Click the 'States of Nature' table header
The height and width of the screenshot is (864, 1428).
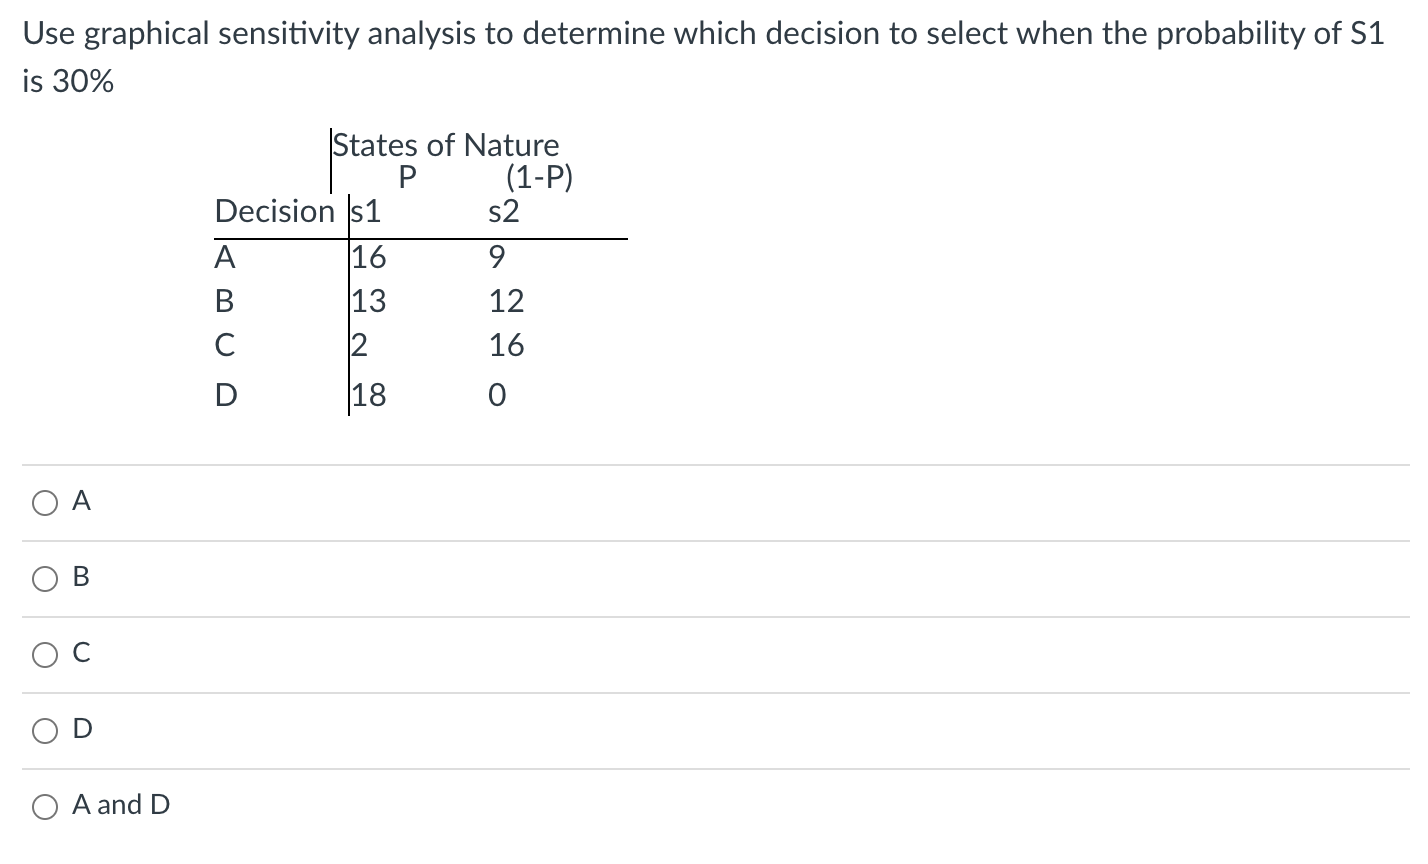(x=446, y=145)
